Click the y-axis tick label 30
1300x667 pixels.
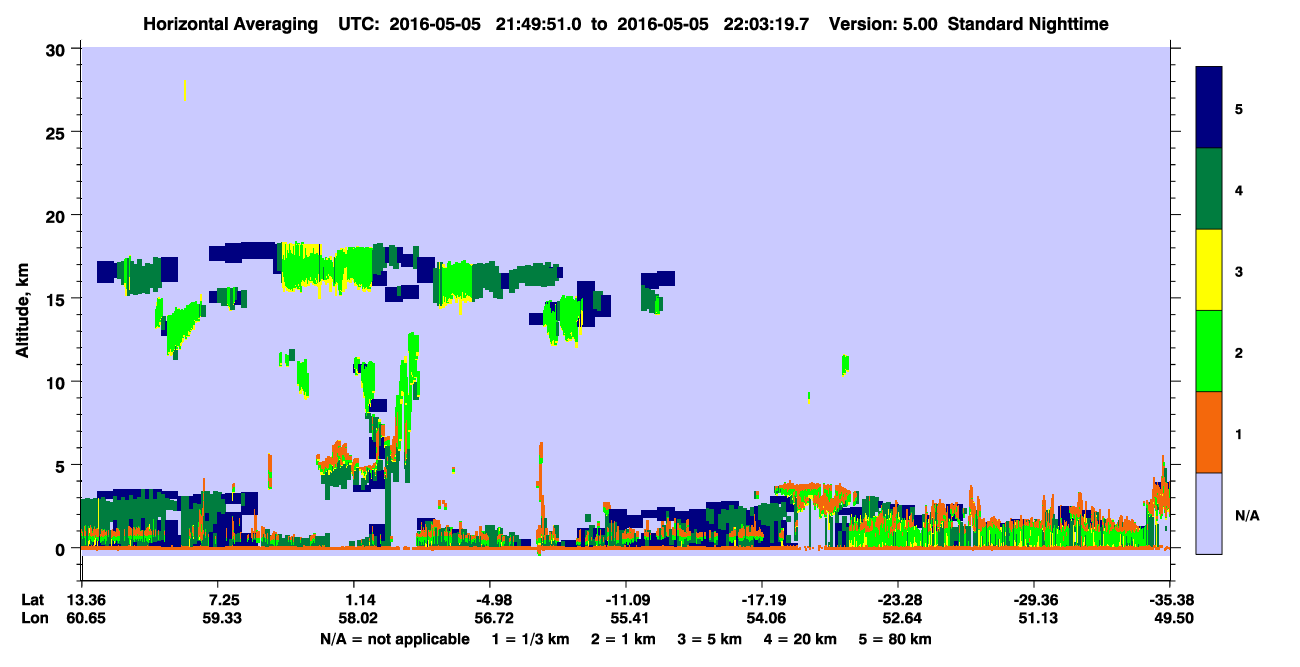coord(58,49)
